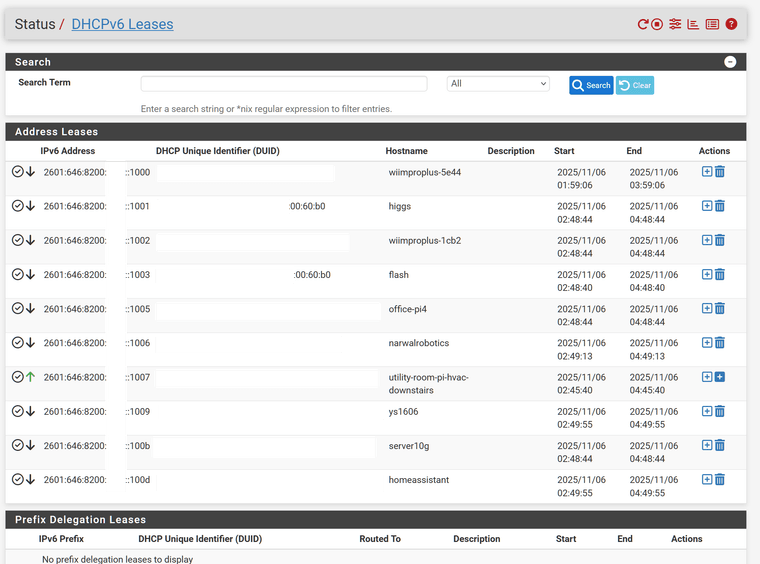
Task: Click the stop service icon in header
Action: pos(658,24)
